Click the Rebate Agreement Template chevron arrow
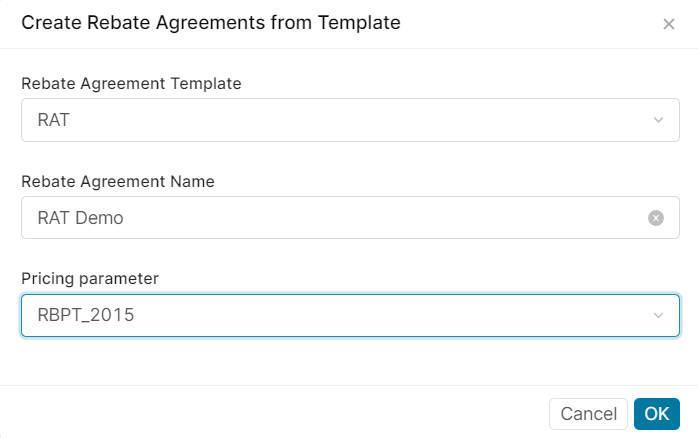The height and width of the screenshot is (438, 698). pyautogui.click(x=658, y=120)
